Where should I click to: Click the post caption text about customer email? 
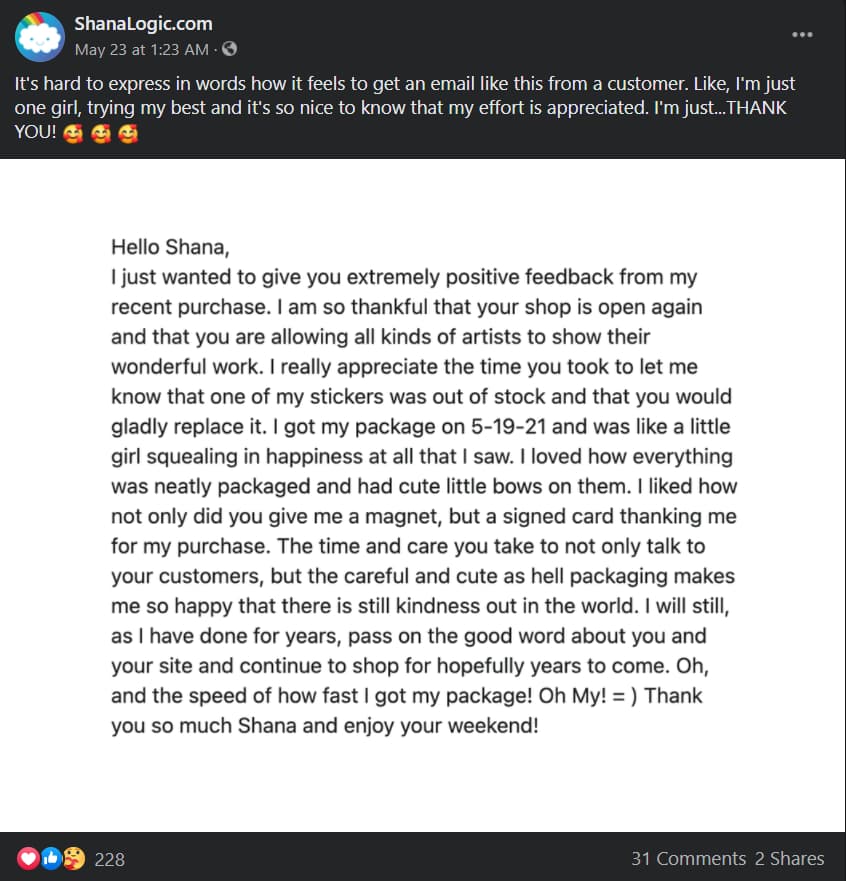[404, 107]
